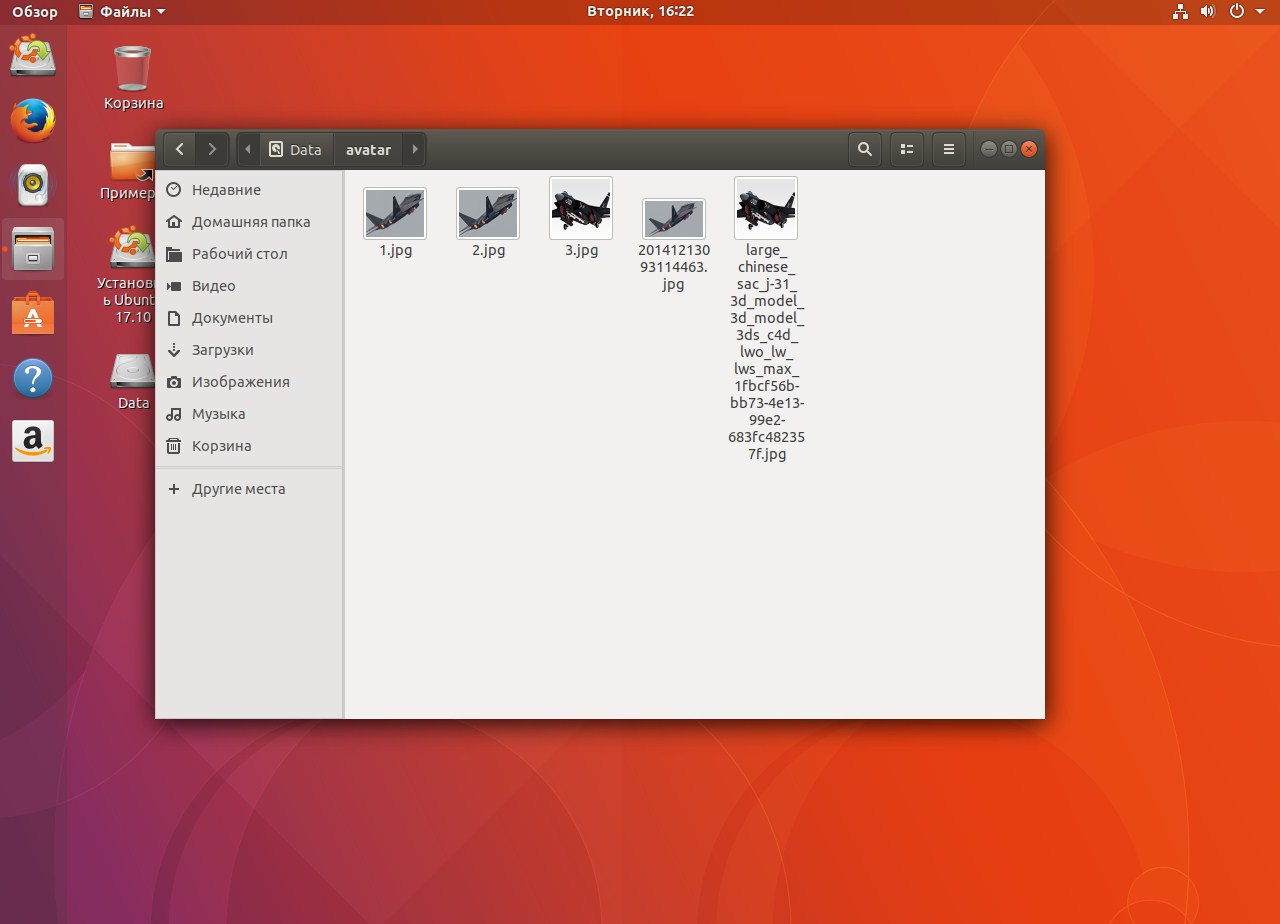Go forward with the right arrow button
The width and height of the screenshot is (1280, 924).
click(x=212, y=150)
